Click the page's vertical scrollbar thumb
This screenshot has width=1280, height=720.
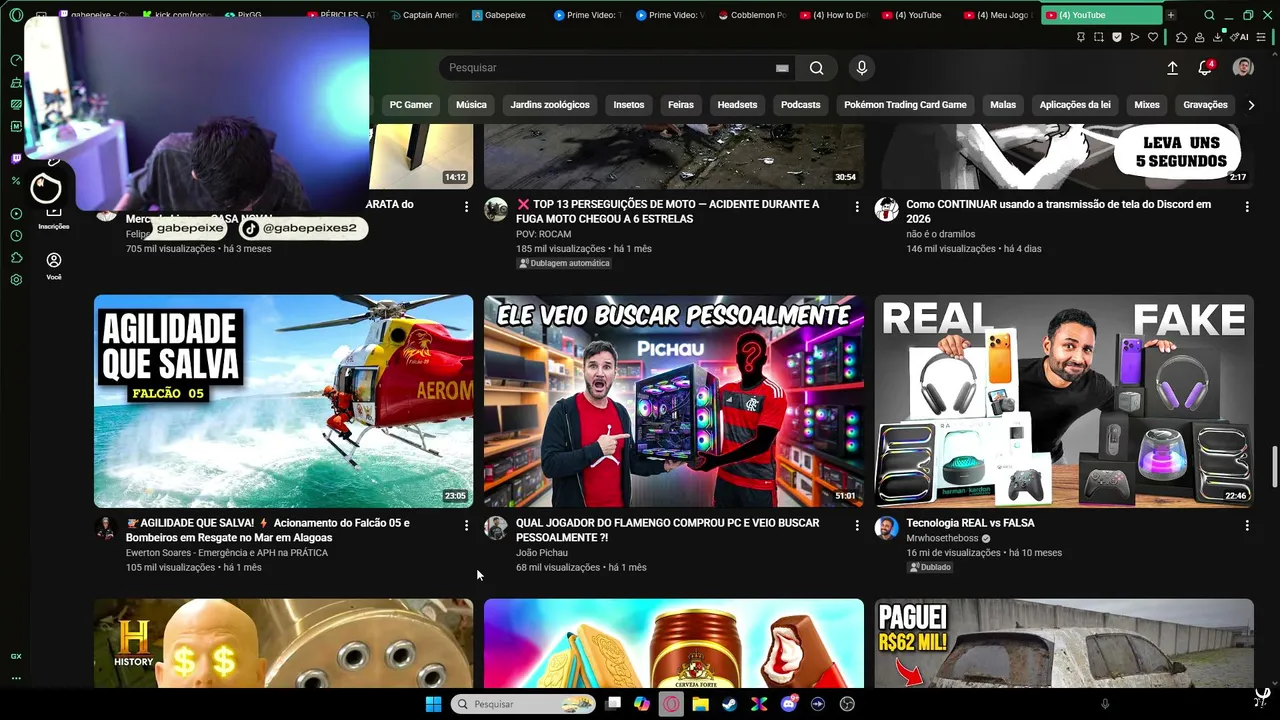[x=1274, y=468]
